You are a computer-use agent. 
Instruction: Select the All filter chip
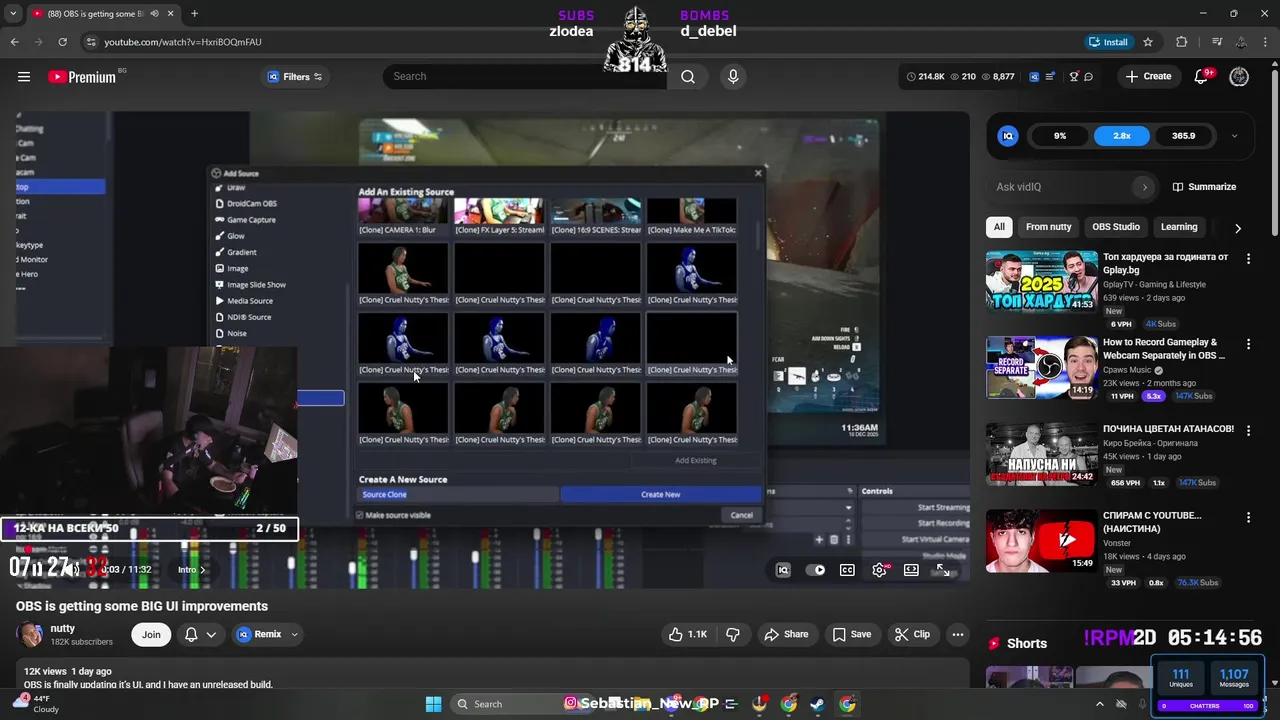point(999,227)
